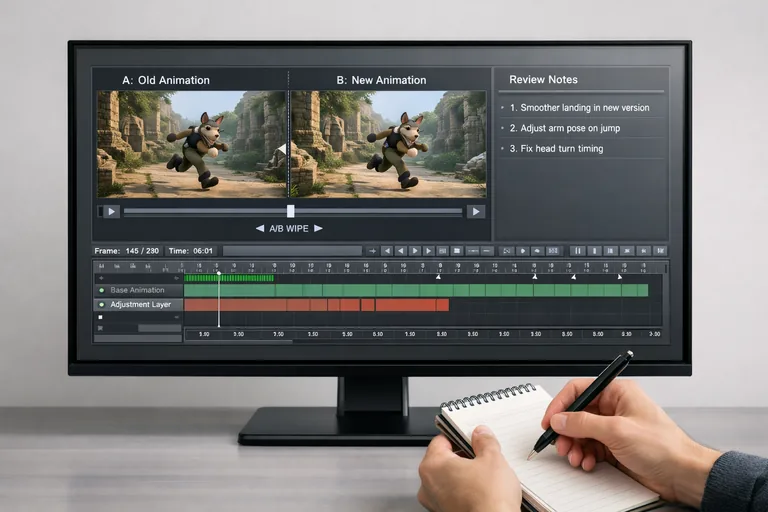Viewport: 768px width, 512px height.
Task: Click the last icon in timeline toolbar
Action: click(x=661, y=250)
